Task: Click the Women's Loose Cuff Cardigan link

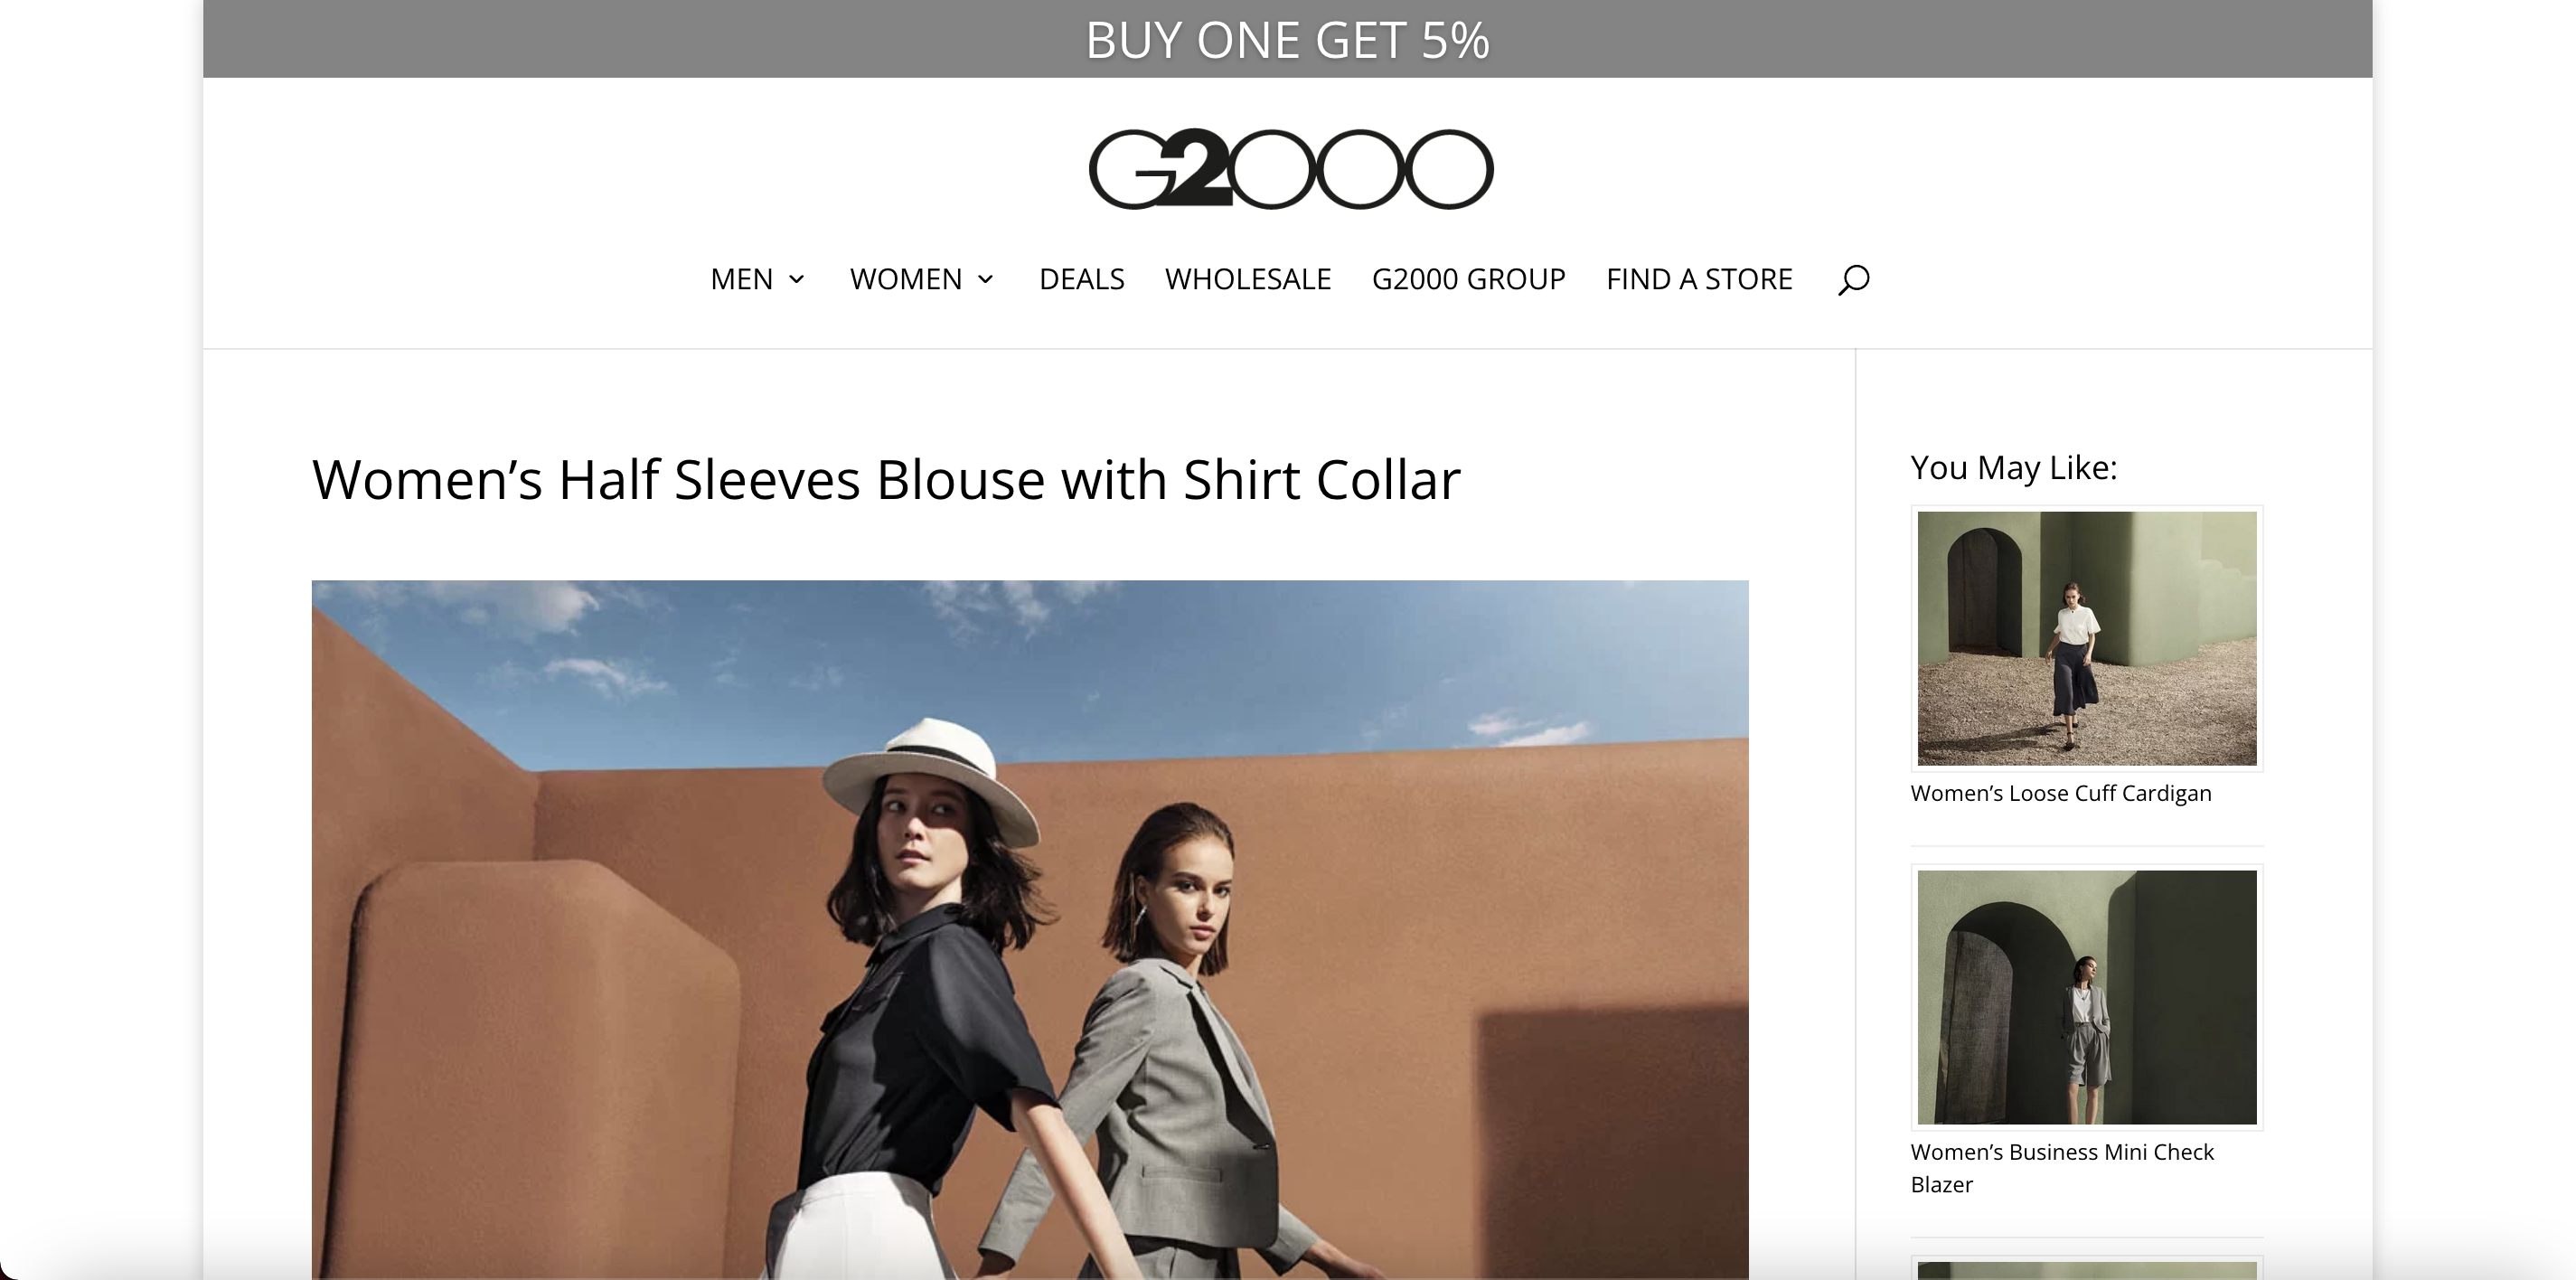Action: [x=2061, y=793]
